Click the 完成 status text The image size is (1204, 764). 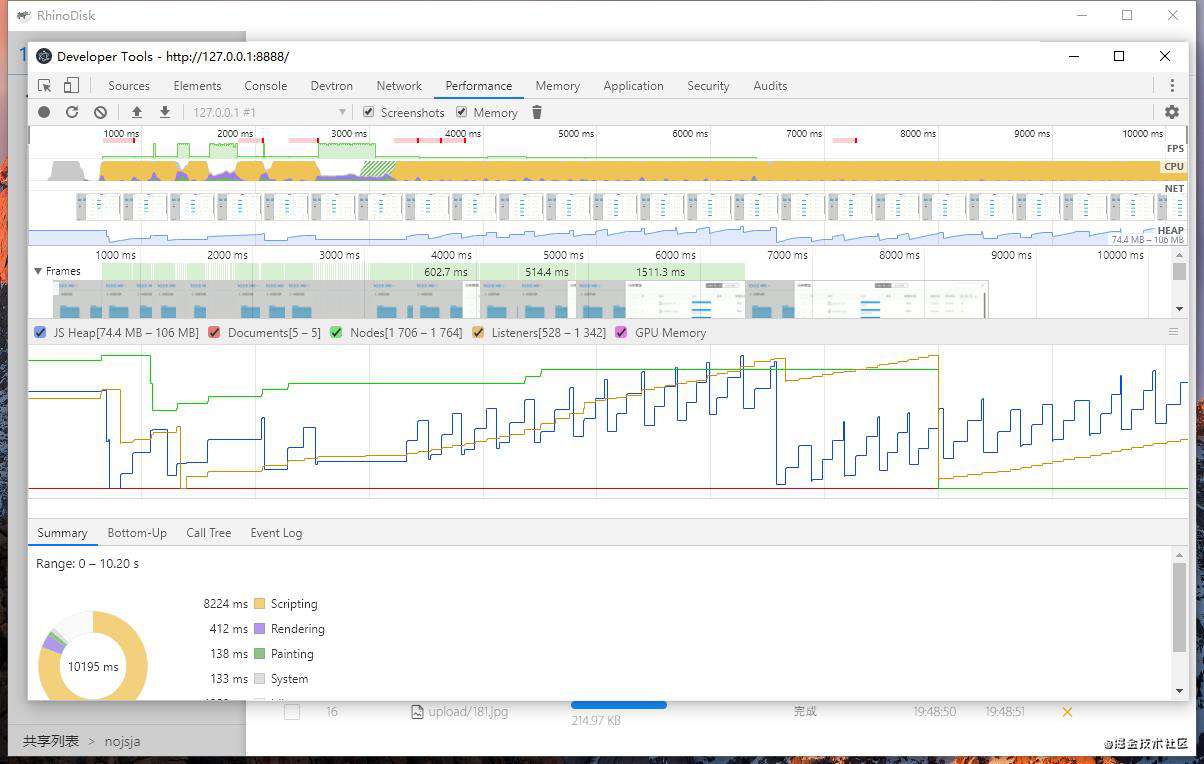805,712
